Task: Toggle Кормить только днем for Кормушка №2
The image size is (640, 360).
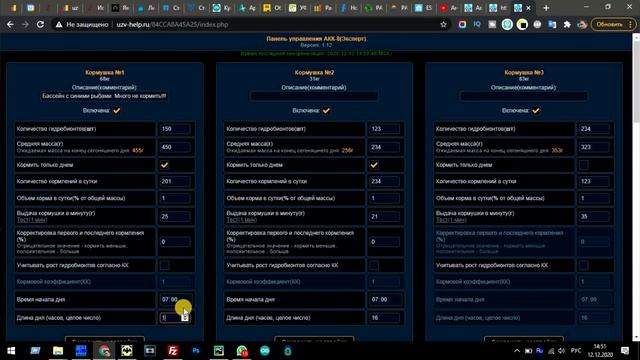Action: pyautogui.click(x=374, y=165)
